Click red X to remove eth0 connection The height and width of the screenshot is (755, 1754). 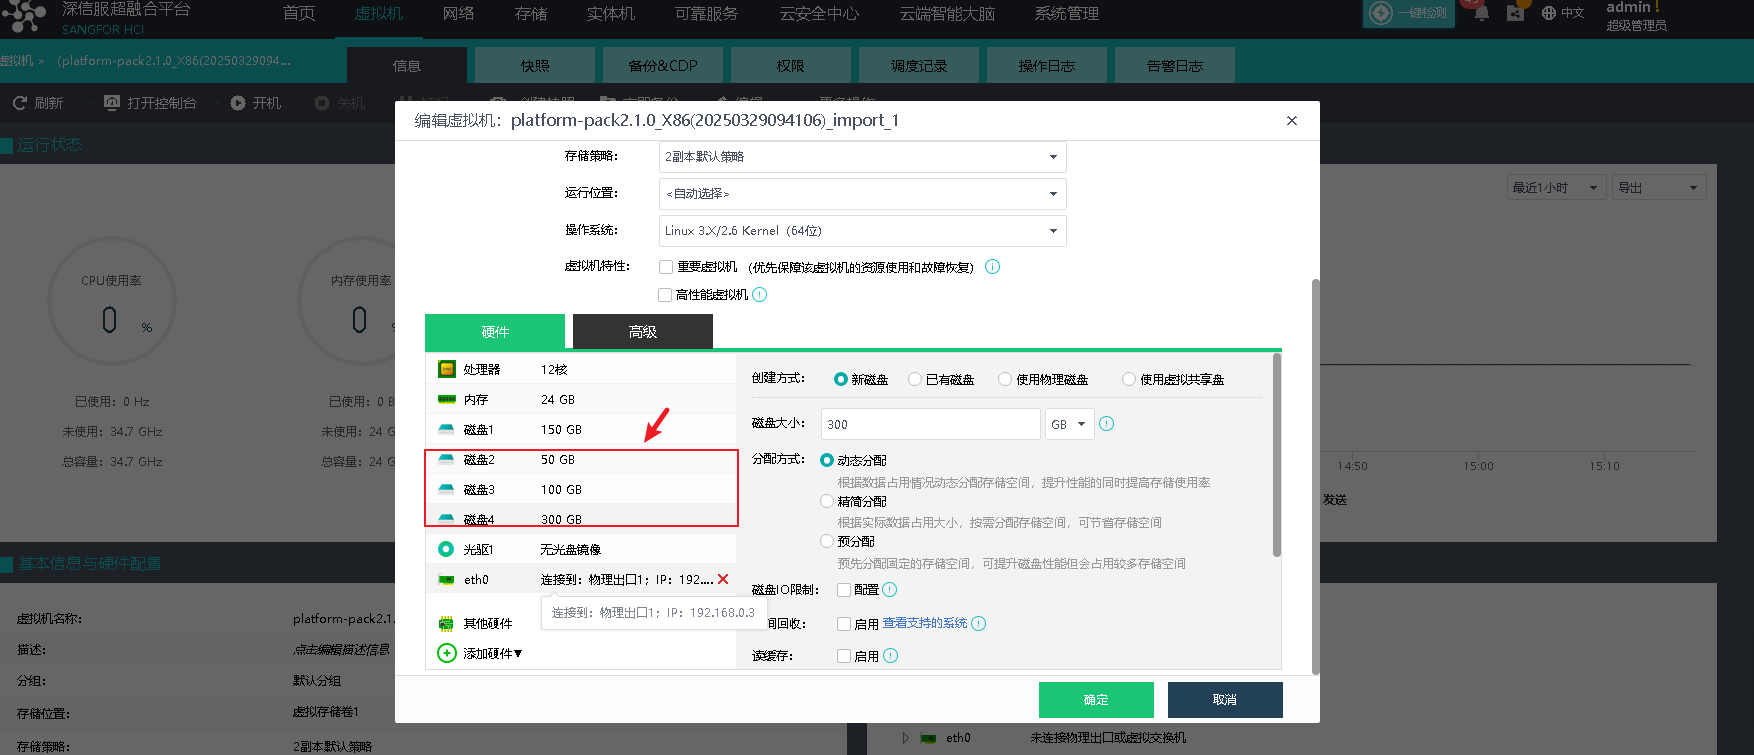[x=723, y=579]
